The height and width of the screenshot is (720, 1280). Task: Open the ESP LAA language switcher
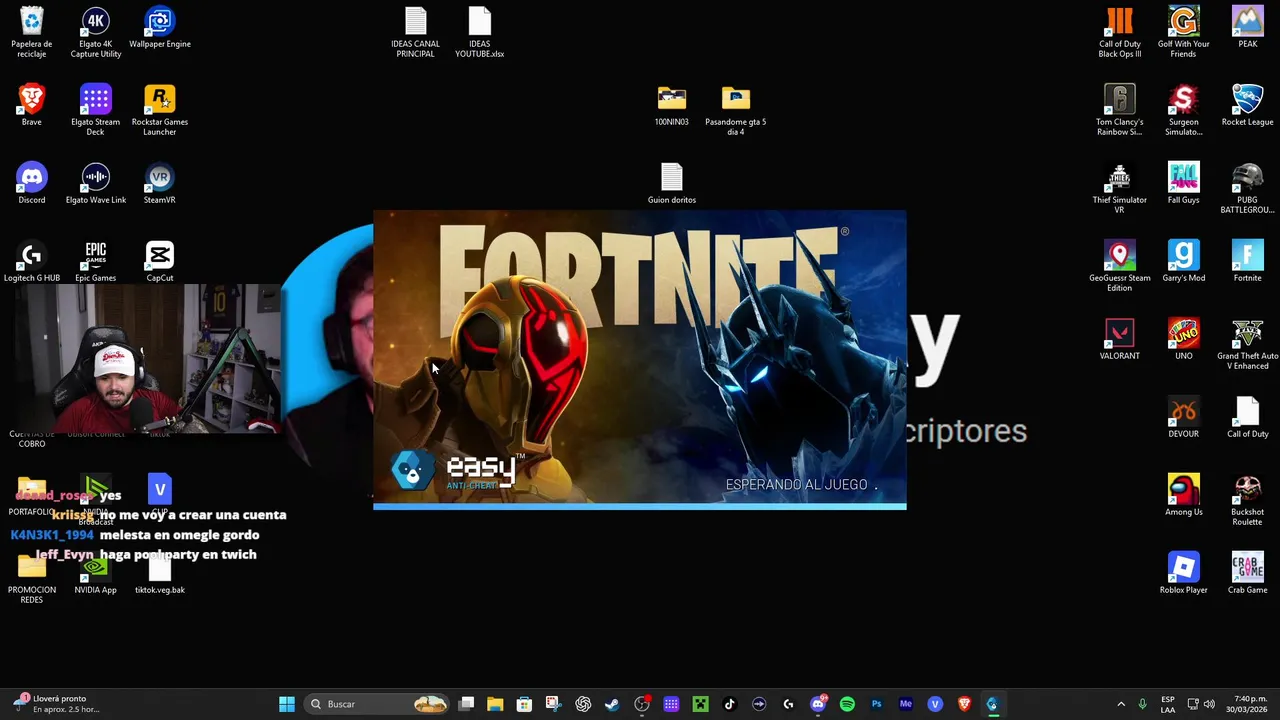pos(1168,704)
